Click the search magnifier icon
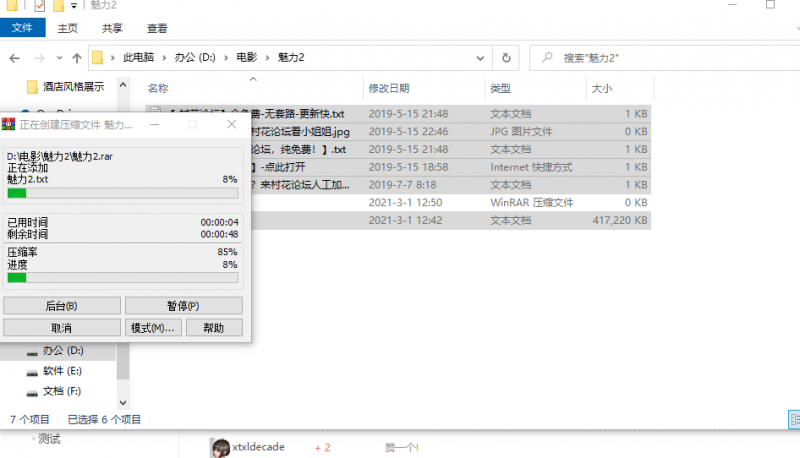 [547, 58]
